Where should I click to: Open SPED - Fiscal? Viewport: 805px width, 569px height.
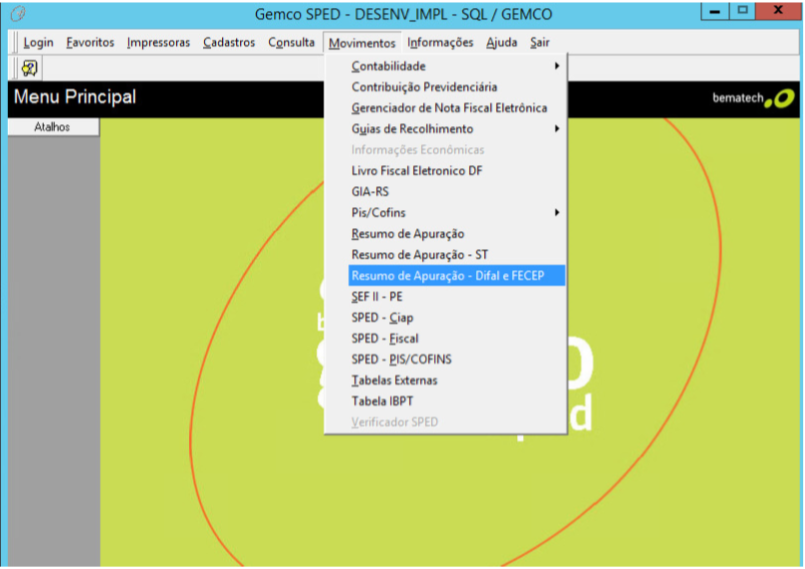coord(445,338)
